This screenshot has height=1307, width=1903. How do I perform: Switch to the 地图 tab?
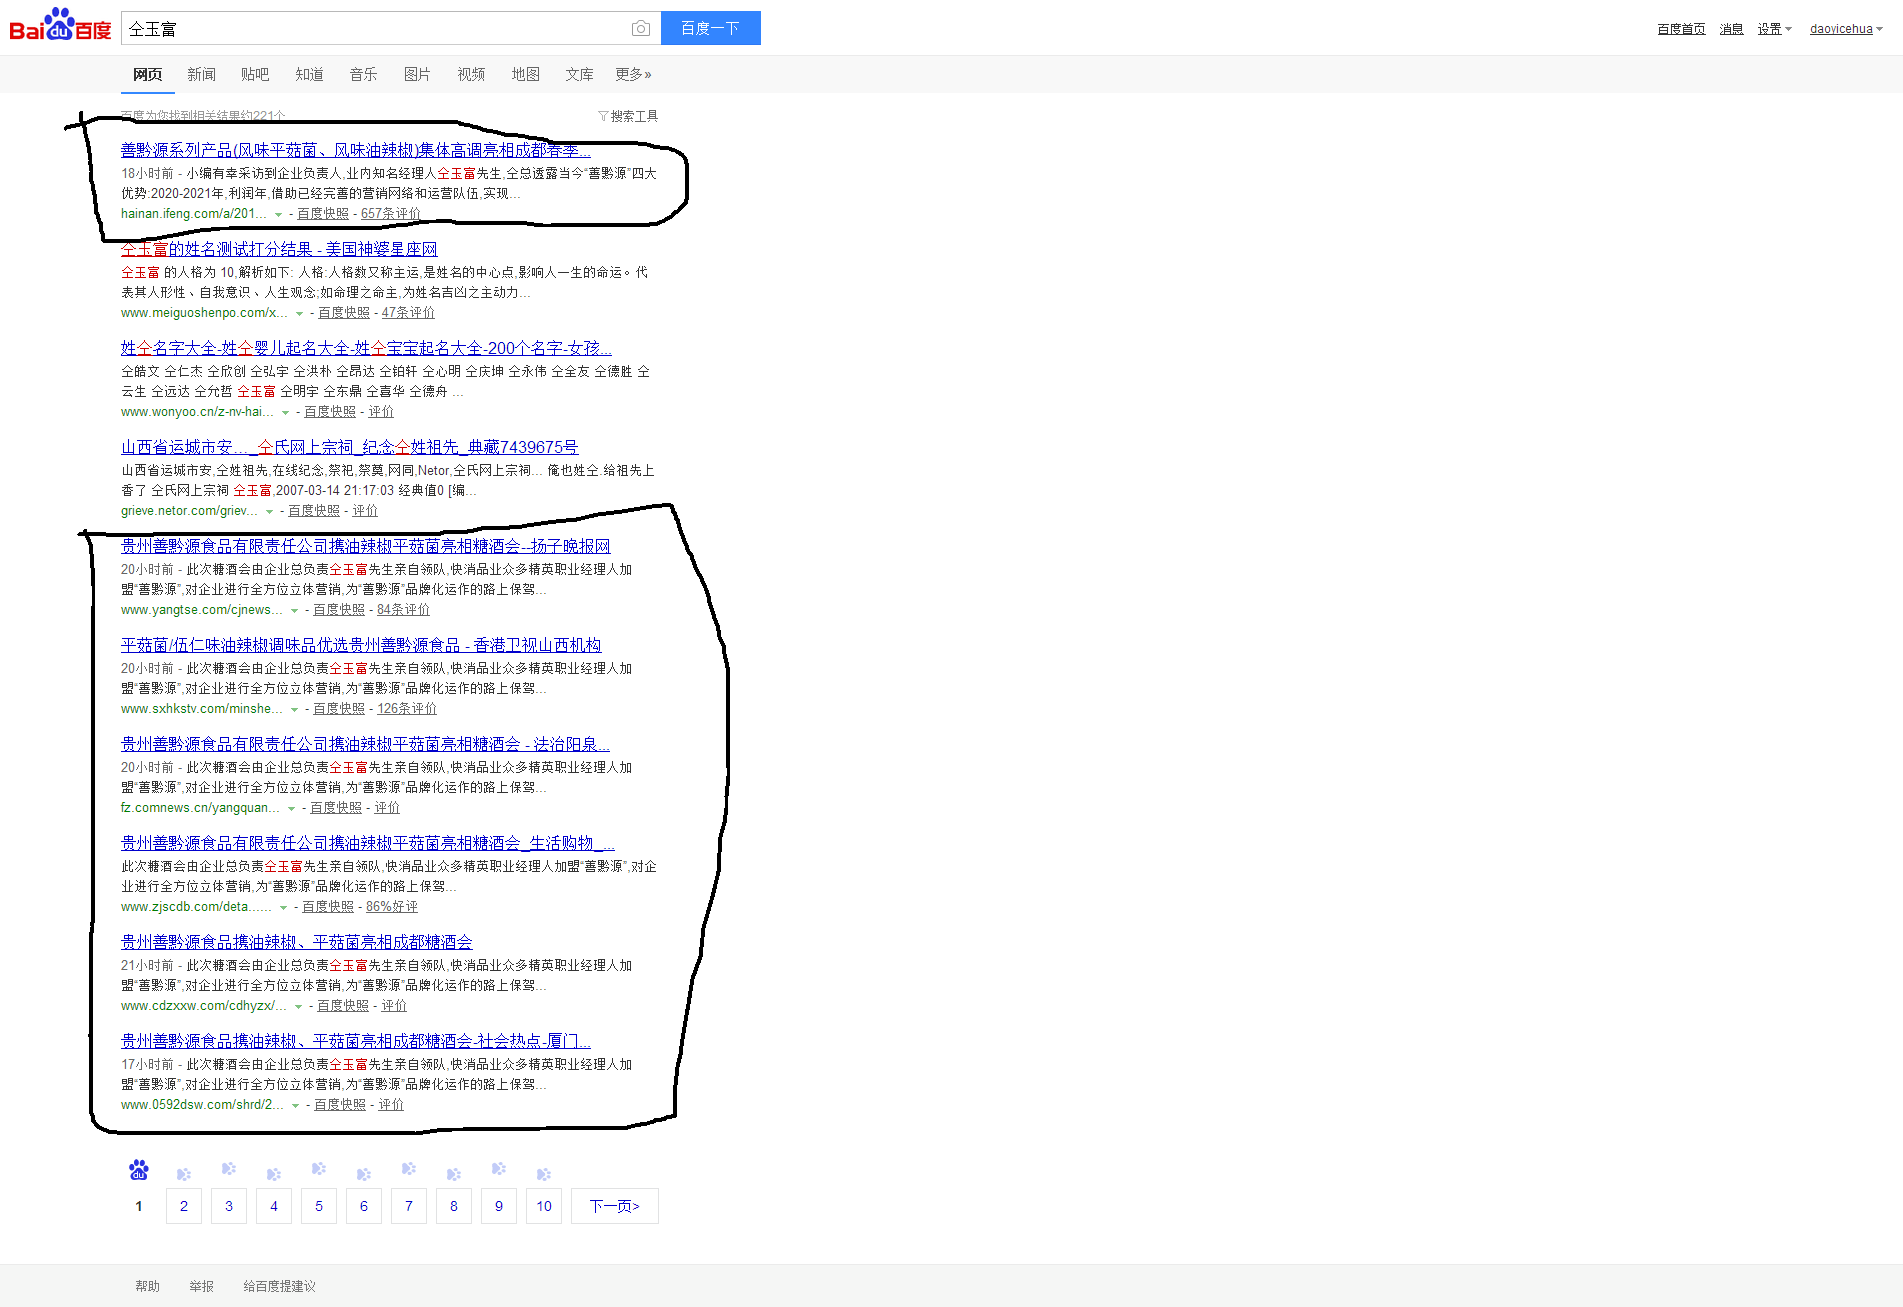[x=525, y=74]
